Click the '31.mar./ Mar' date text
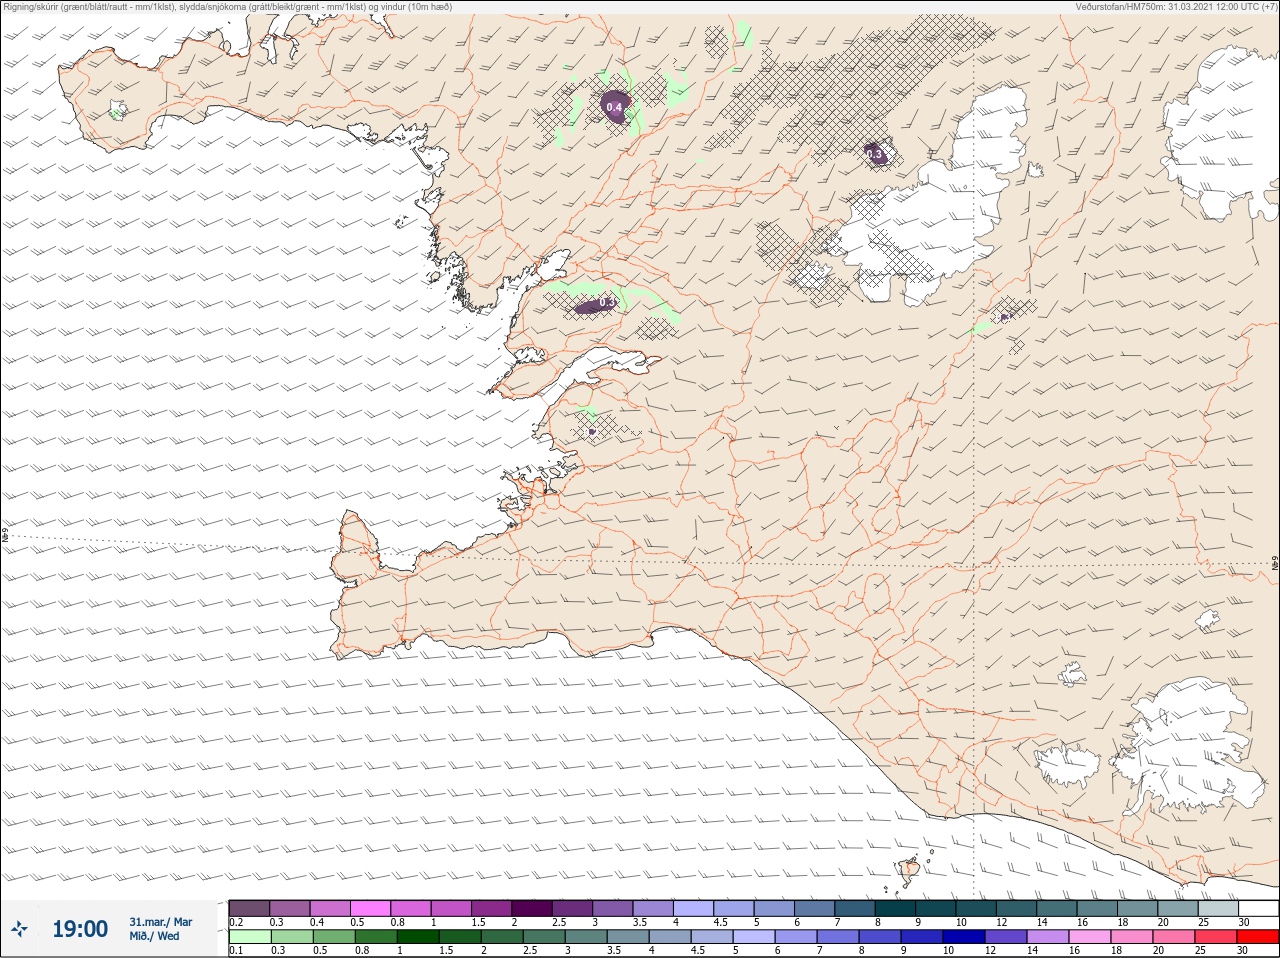 coord(160,922)
